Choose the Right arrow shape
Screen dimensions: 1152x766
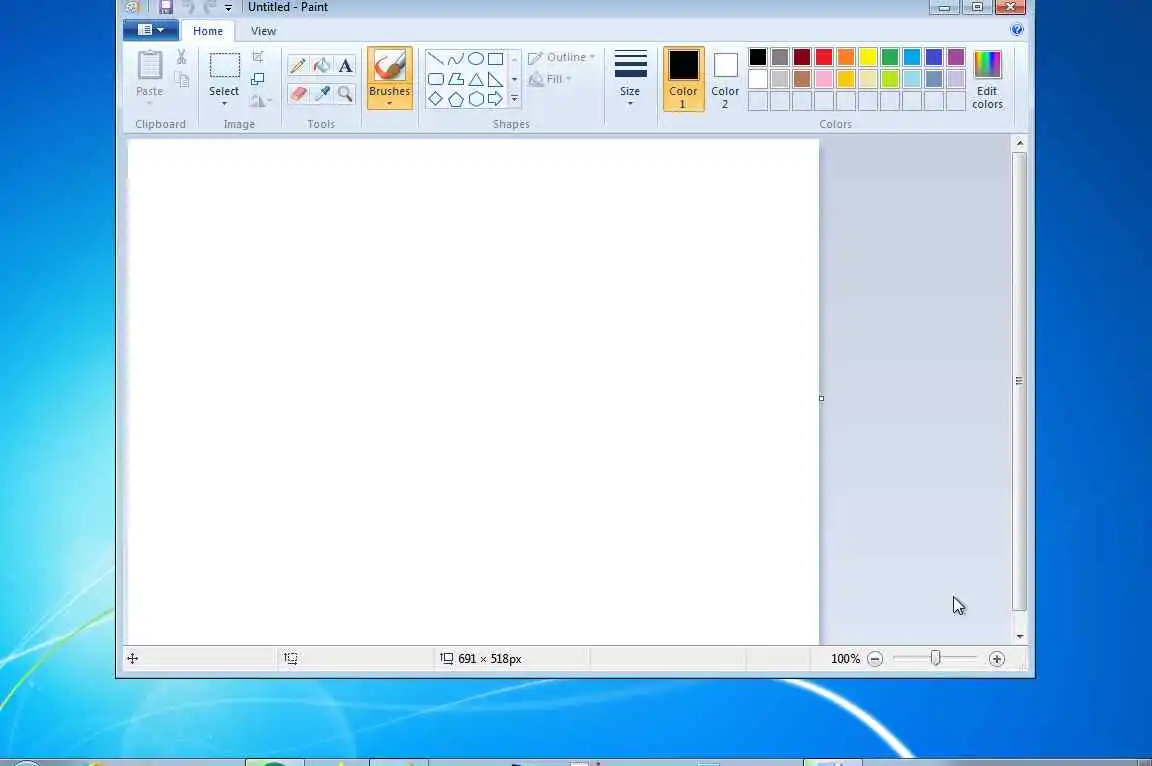point(496,98)
